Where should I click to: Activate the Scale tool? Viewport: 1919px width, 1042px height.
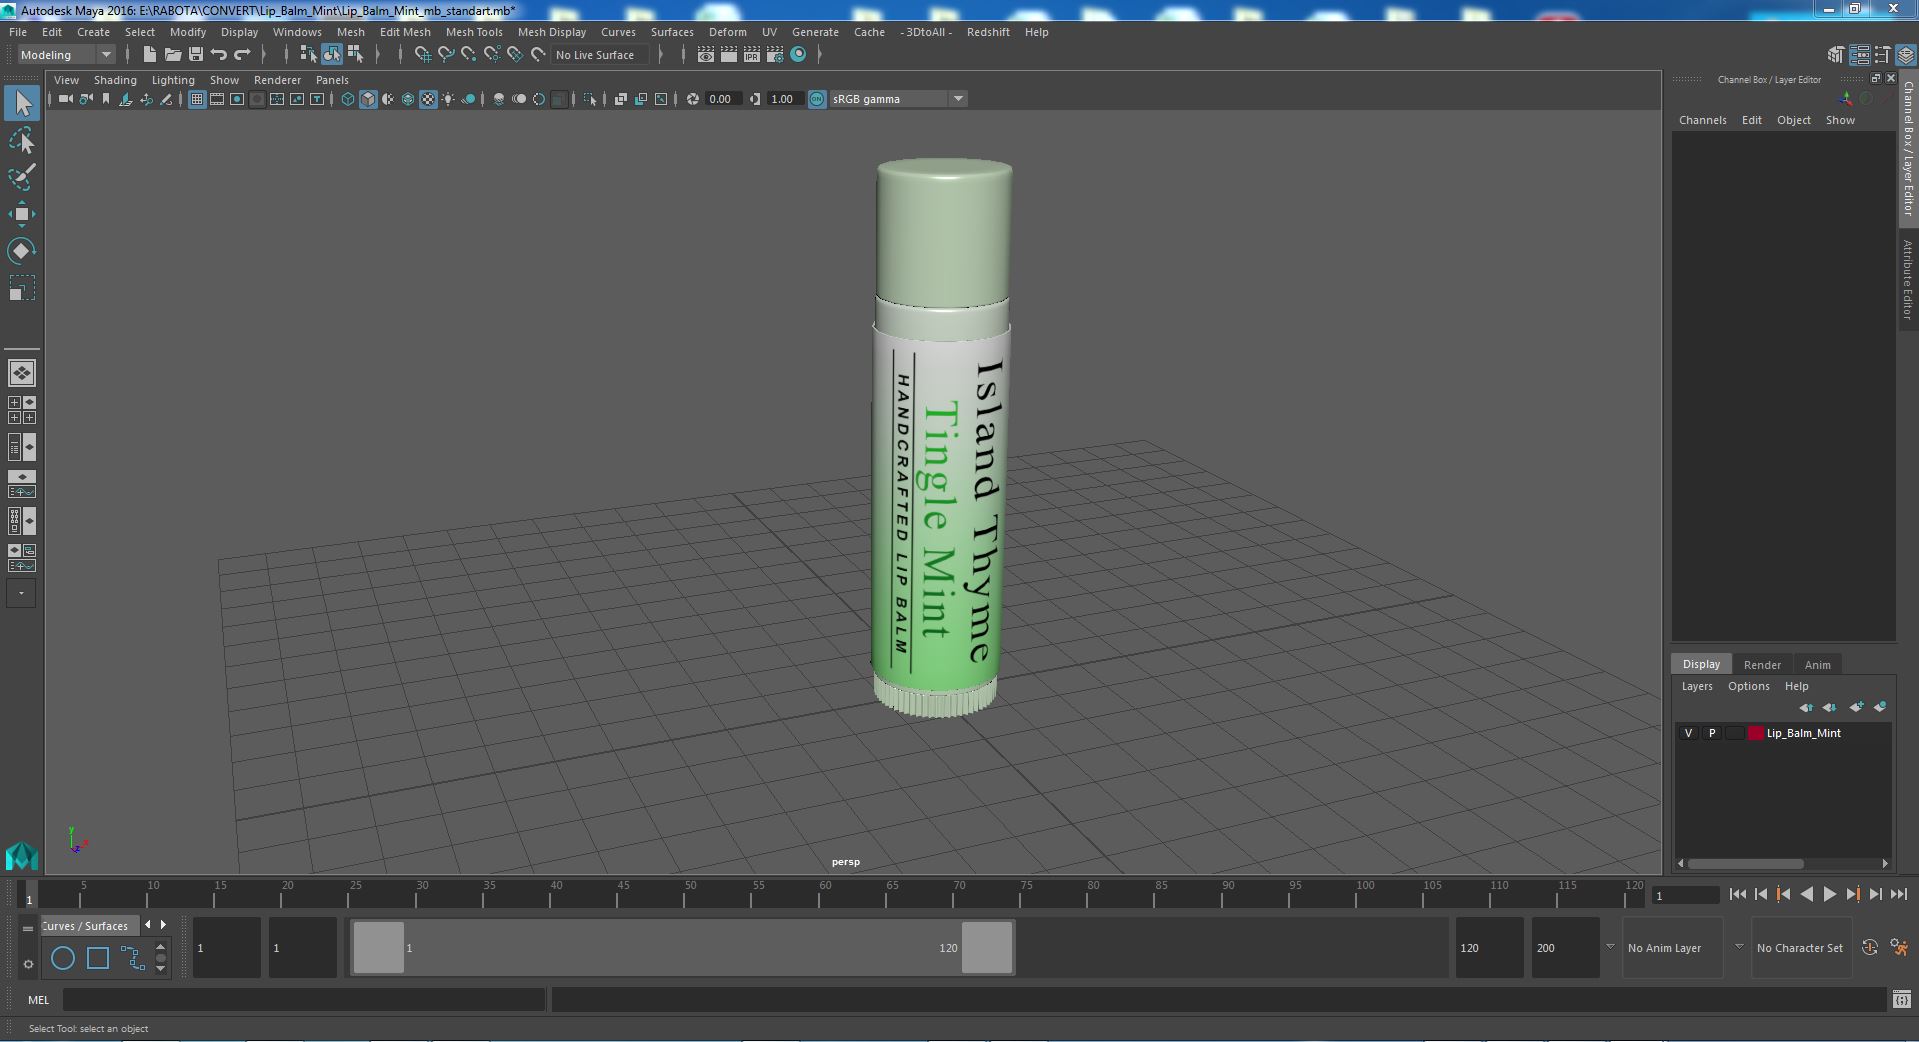click(22, 288)
